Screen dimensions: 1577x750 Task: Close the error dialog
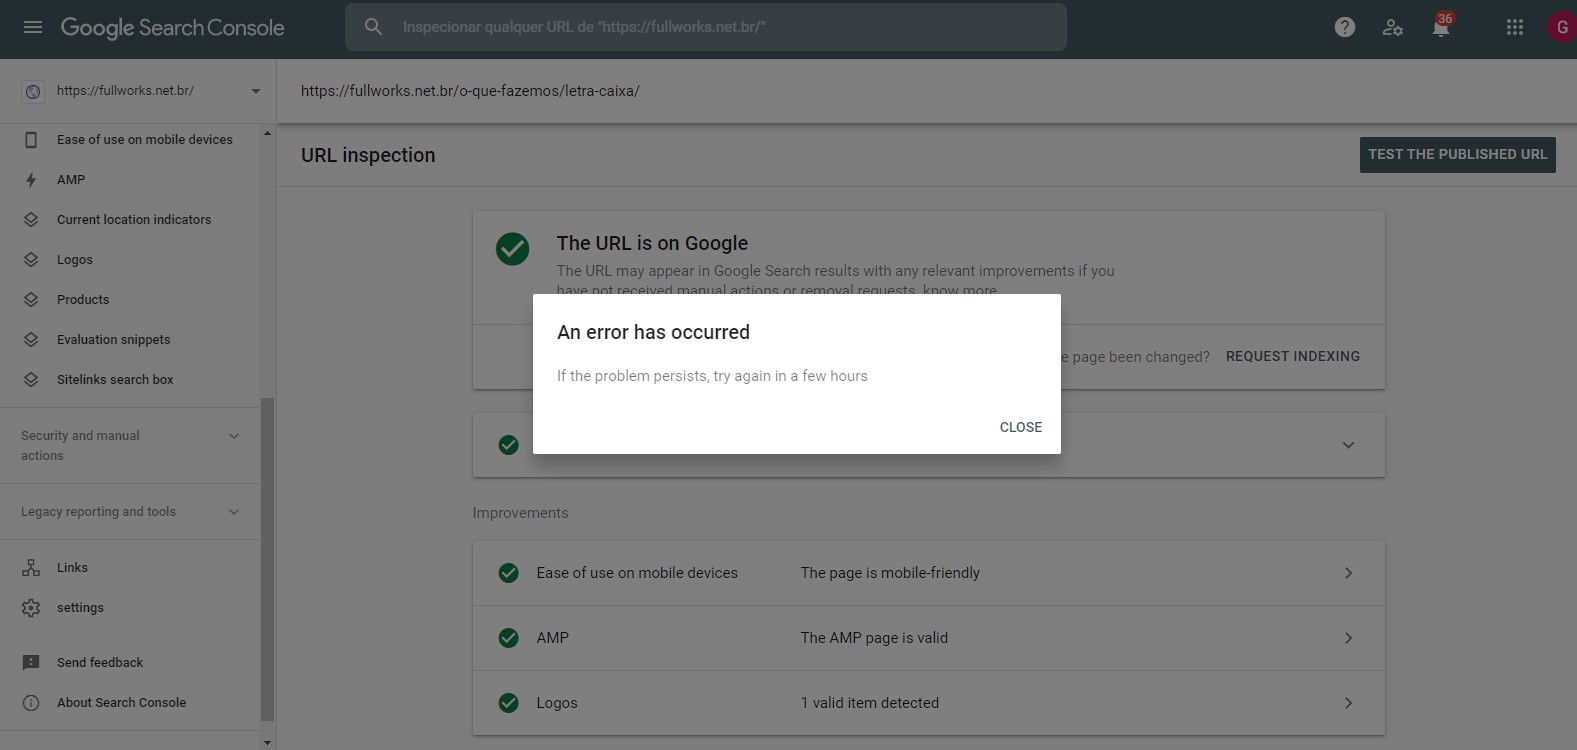[1020, 427]
